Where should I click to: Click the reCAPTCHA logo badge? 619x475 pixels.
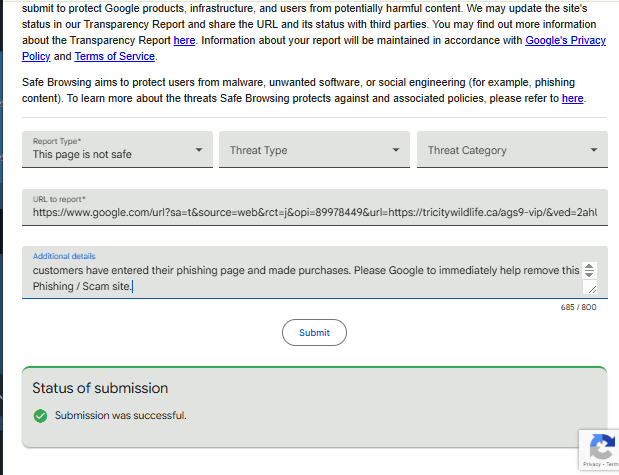(601, 446)
